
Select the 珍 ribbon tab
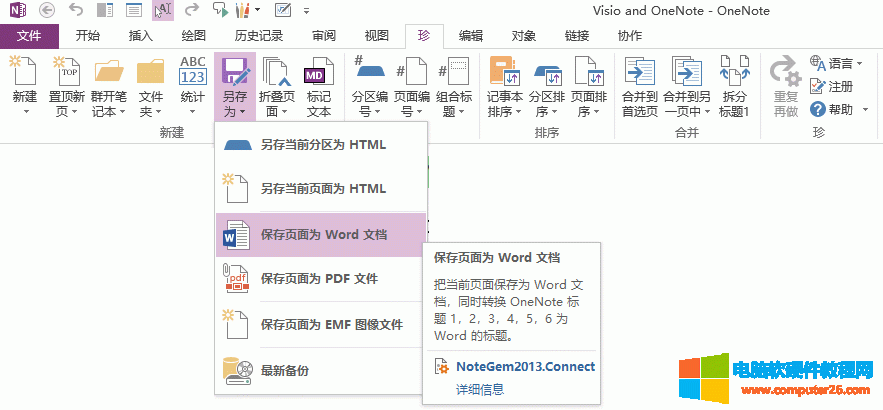[424, 37]
